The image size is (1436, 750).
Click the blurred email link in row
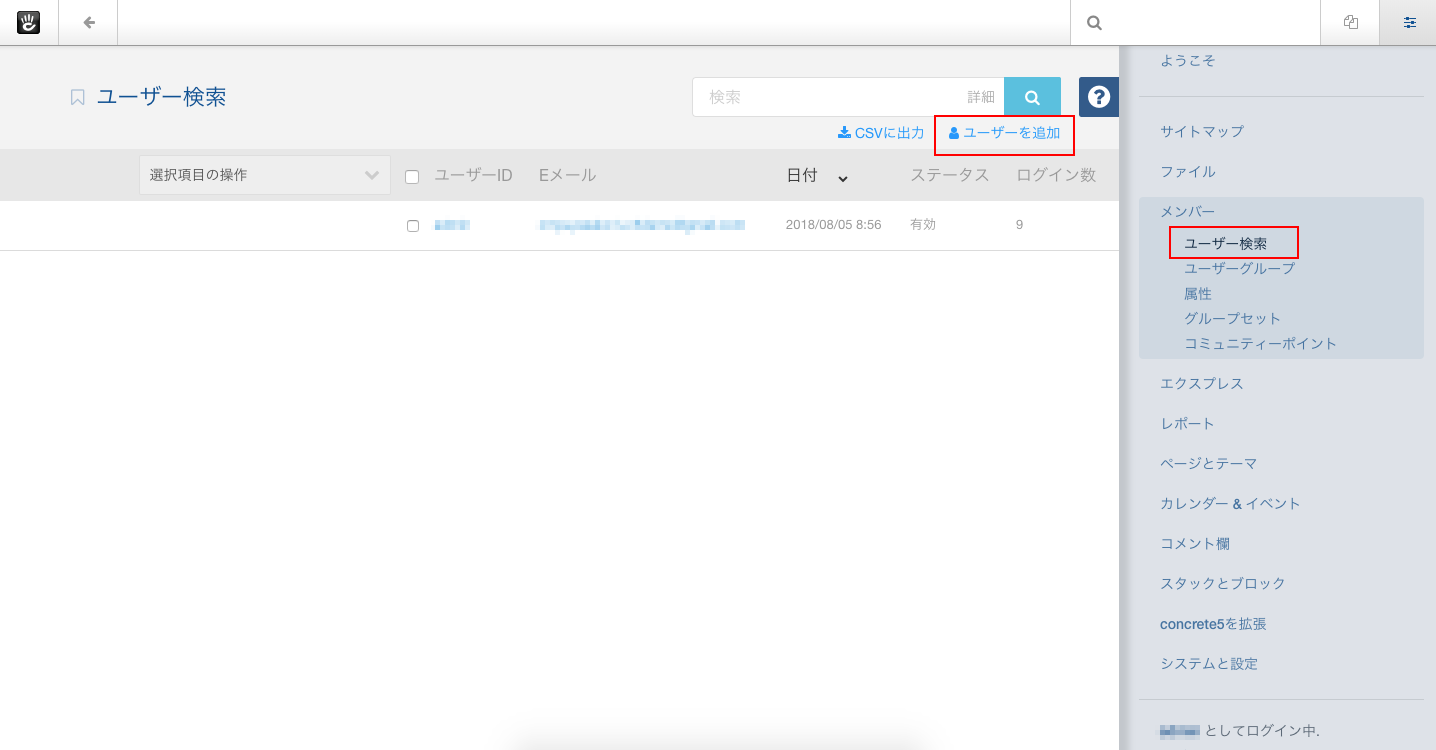click(642, 225)
